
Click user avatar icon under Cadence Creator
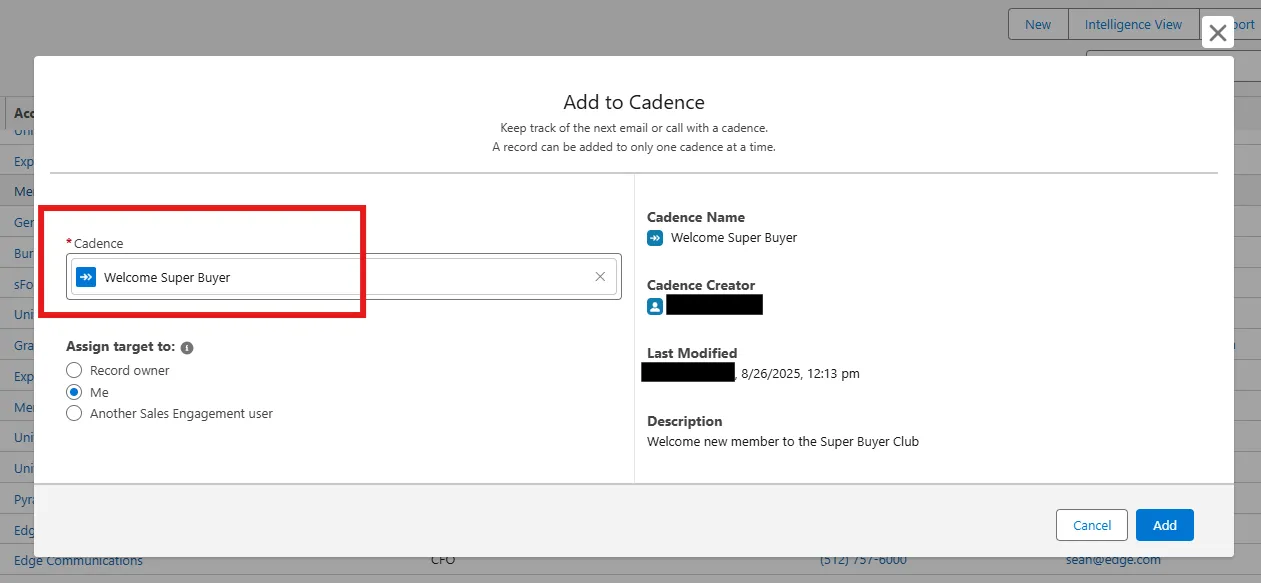click(655, 306)
